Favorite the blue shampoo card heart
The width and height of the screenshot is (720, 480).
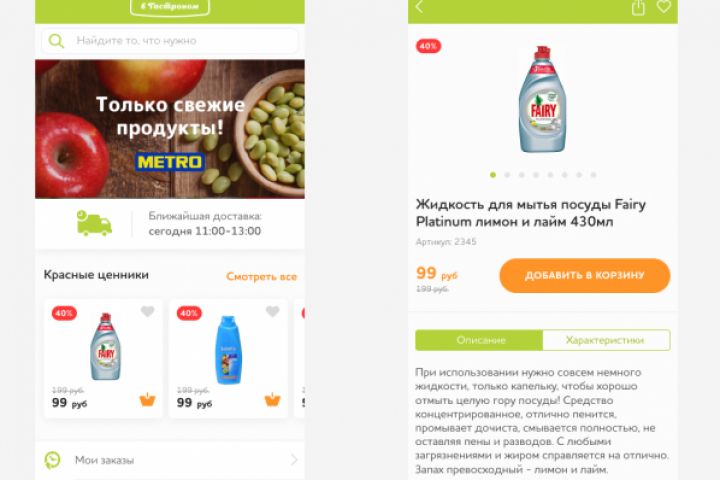coord(273,311)
